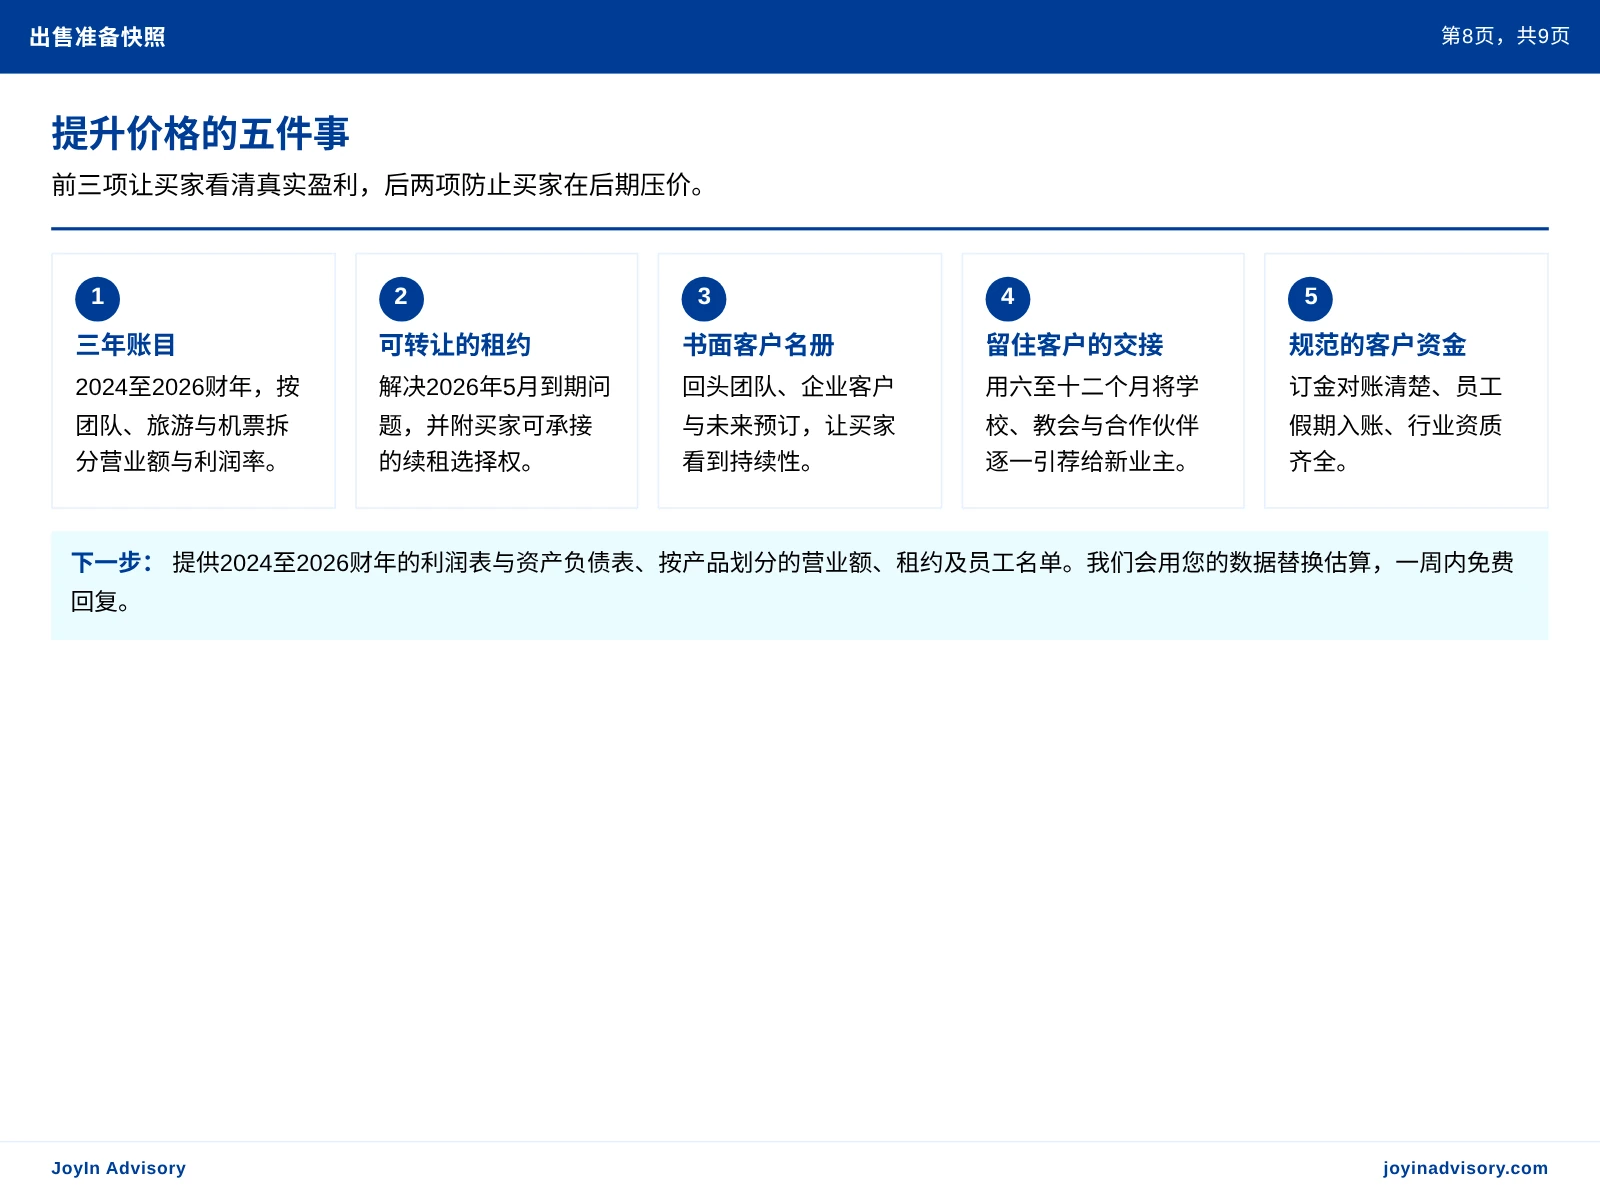Select the heading 规范的客户资金
The width and height of the screenshot is (1600, 1200).
[x=1377, y=345]
